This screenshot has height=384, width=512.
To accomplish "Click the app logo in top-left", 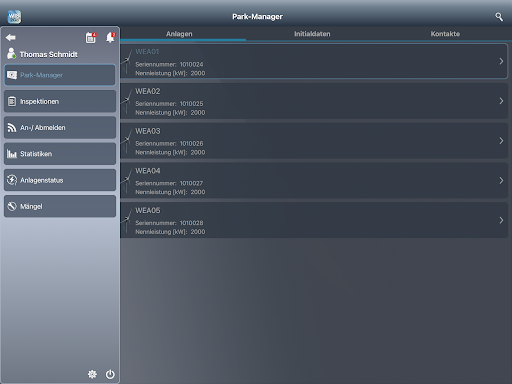I will point(14,17).
